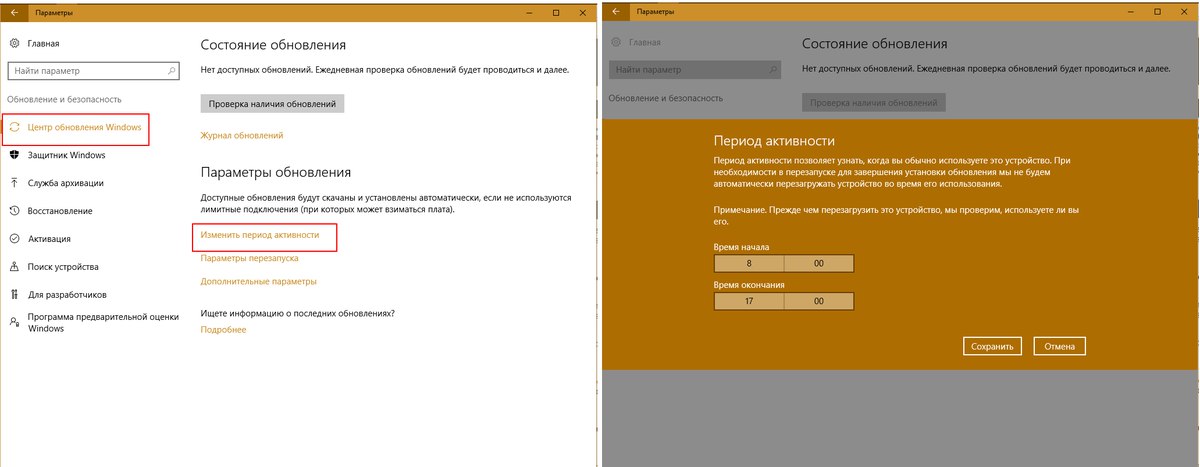Click back arrow in left Settings window

click(14, 12)
